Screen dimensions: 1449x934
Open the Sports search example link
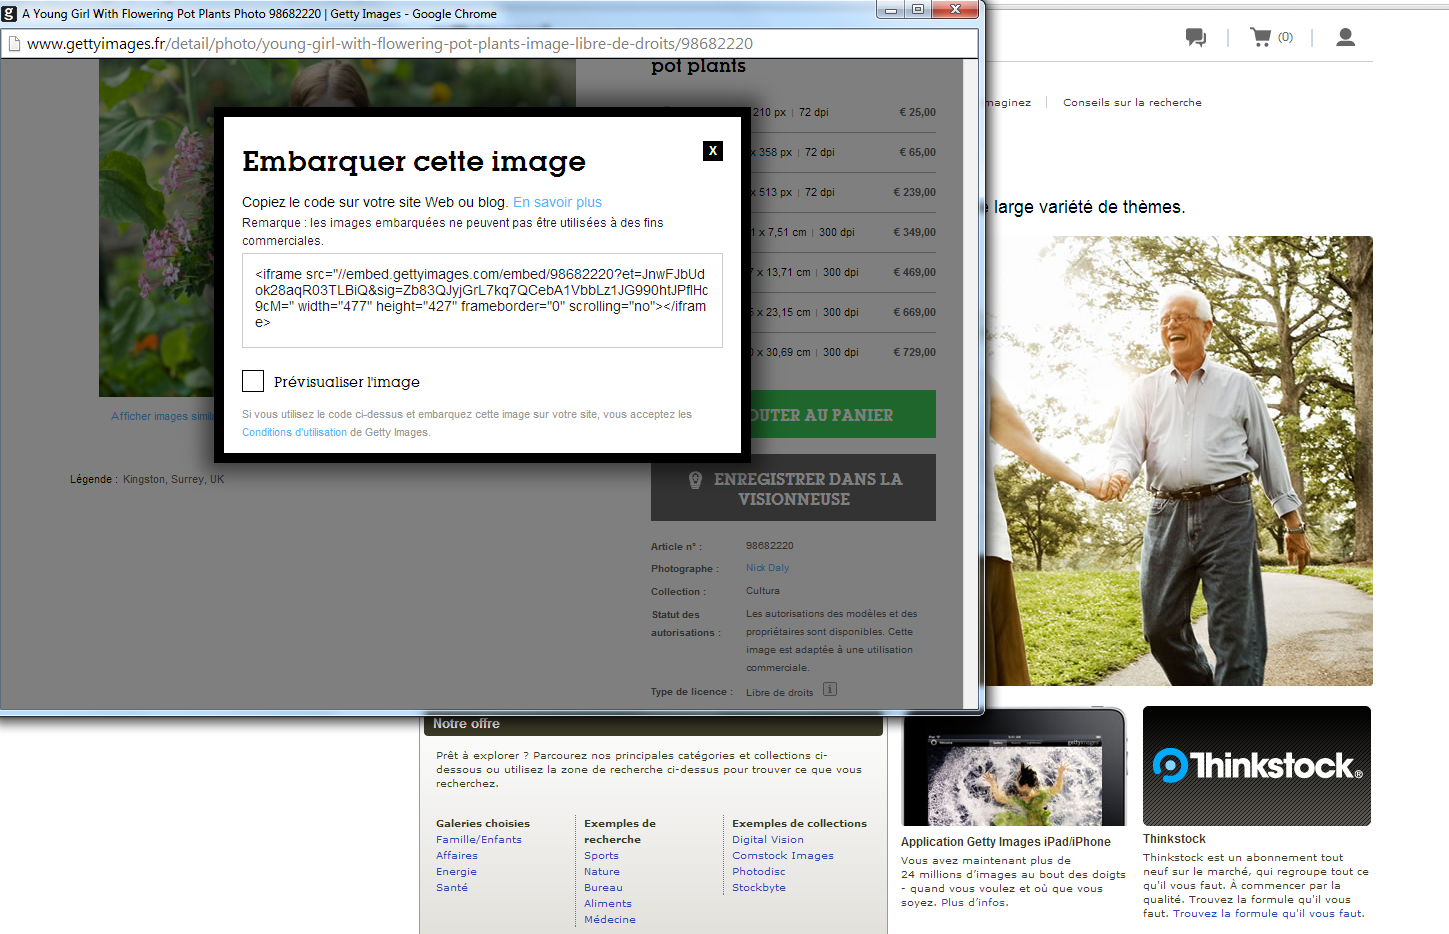coord(602,856)
